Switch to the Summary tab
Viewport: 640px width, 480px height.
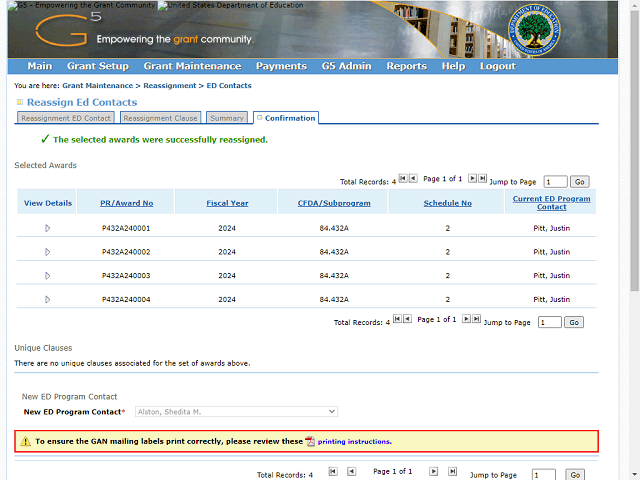coord(227,118)
